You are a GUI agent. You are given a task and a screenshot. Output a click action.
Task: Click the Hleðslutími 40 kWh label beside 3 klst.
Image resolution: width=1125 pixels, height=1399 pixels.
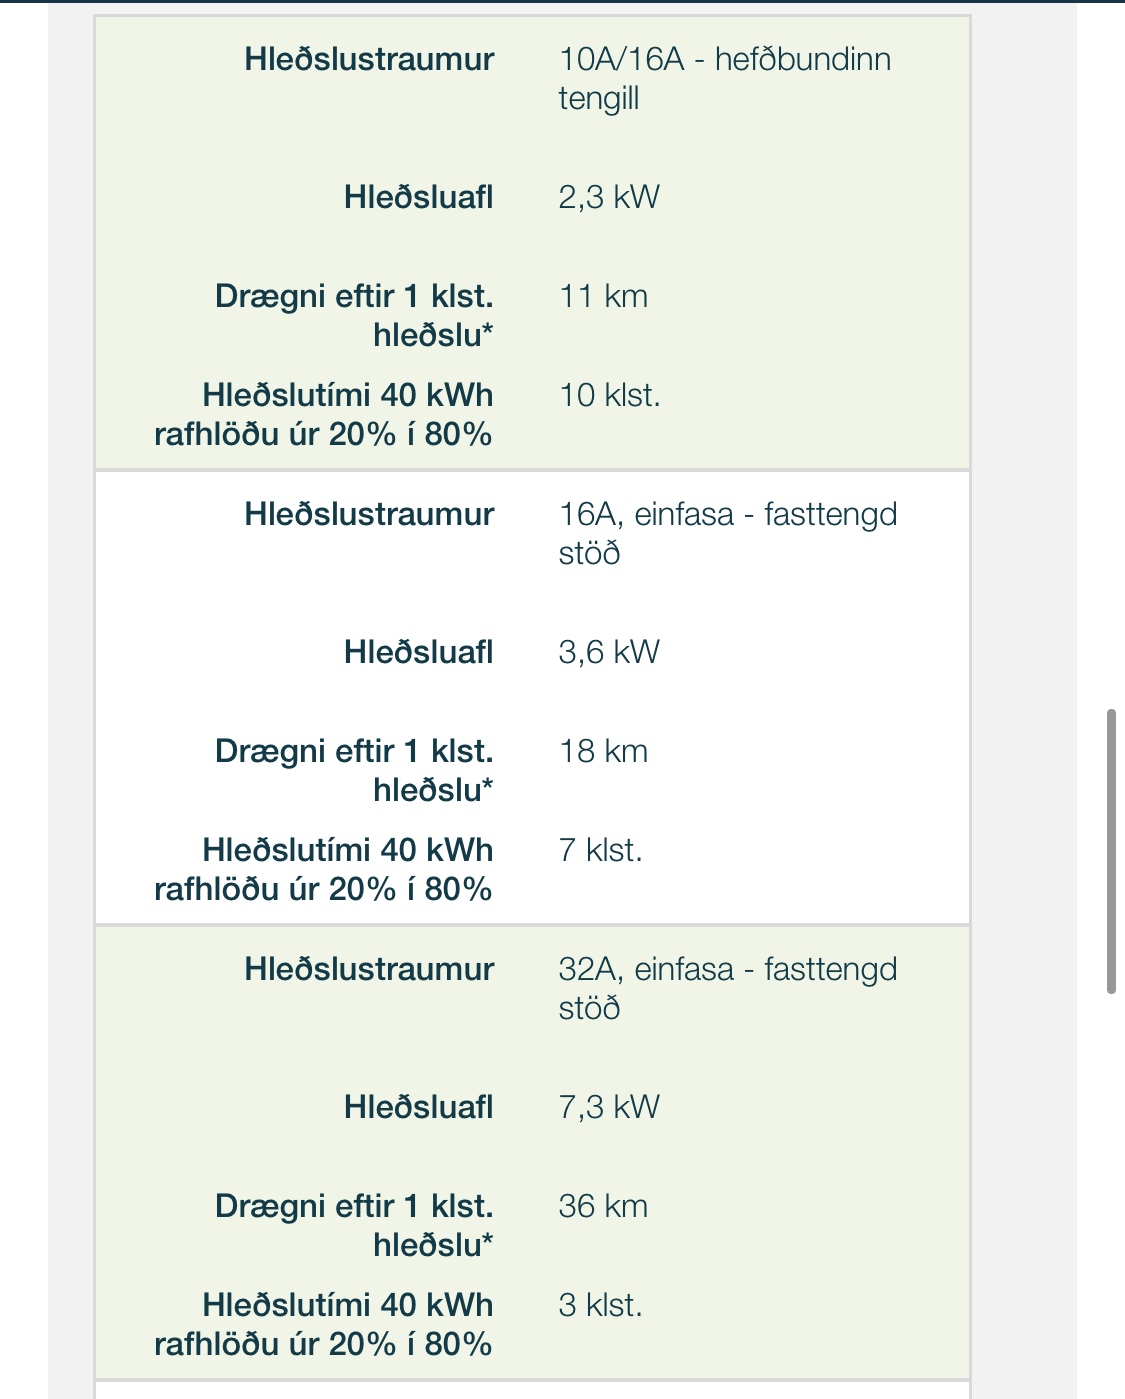pos(324,1324)
